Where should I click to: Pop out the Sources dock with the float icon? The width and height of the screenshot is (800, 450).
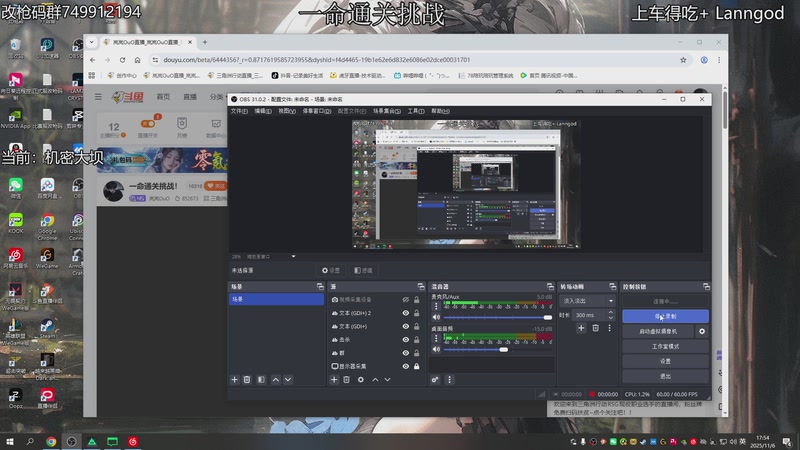(x=421, y=287)
